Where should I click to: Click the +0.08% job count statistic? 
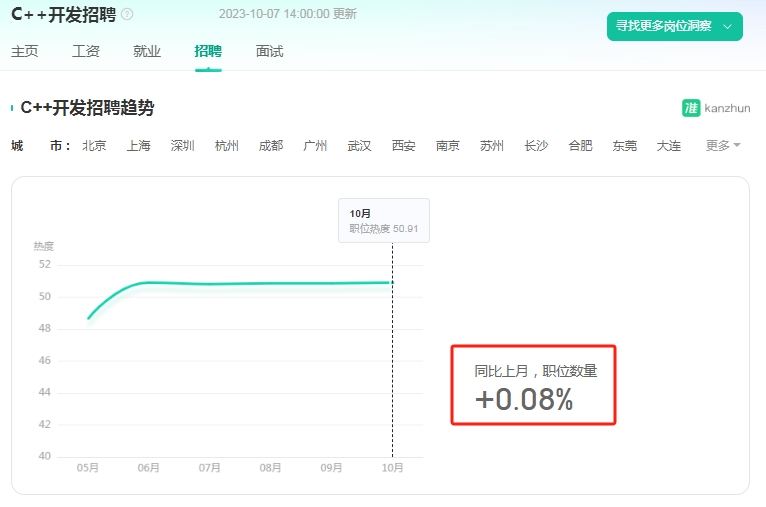(x=524, y=399)
